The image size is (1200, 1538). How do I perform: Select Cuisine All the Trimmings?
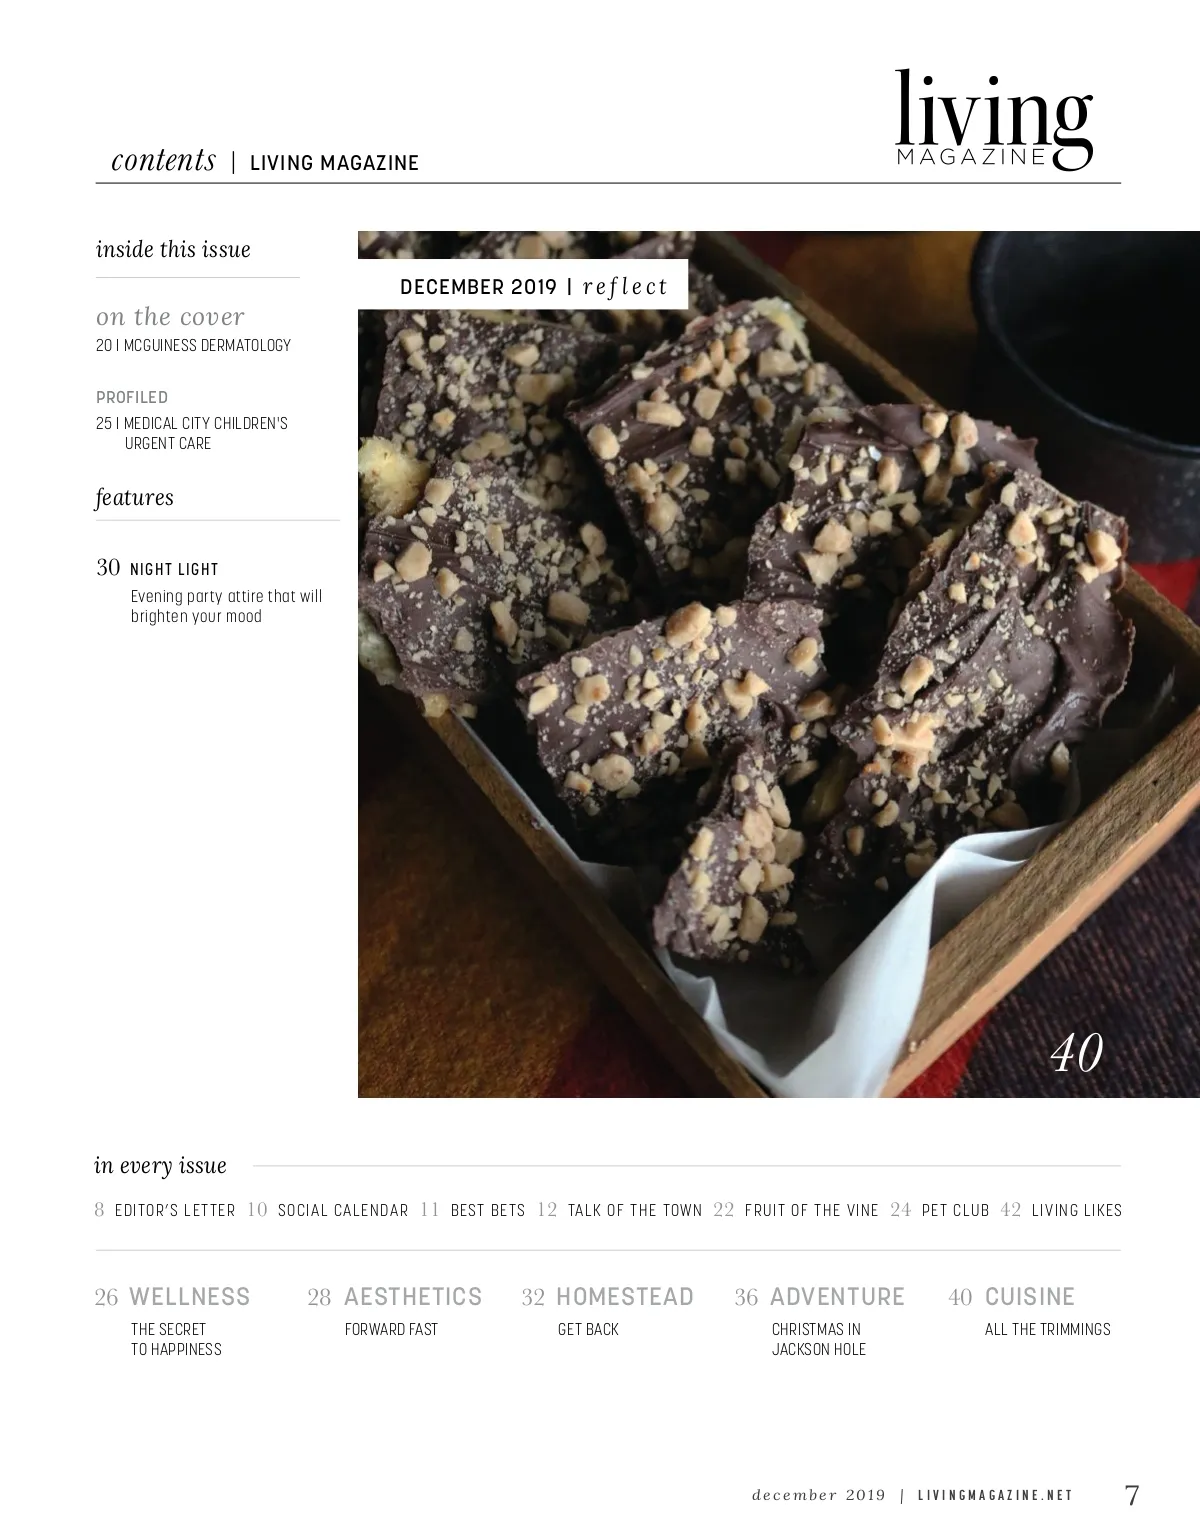tap(1029, 1311)
